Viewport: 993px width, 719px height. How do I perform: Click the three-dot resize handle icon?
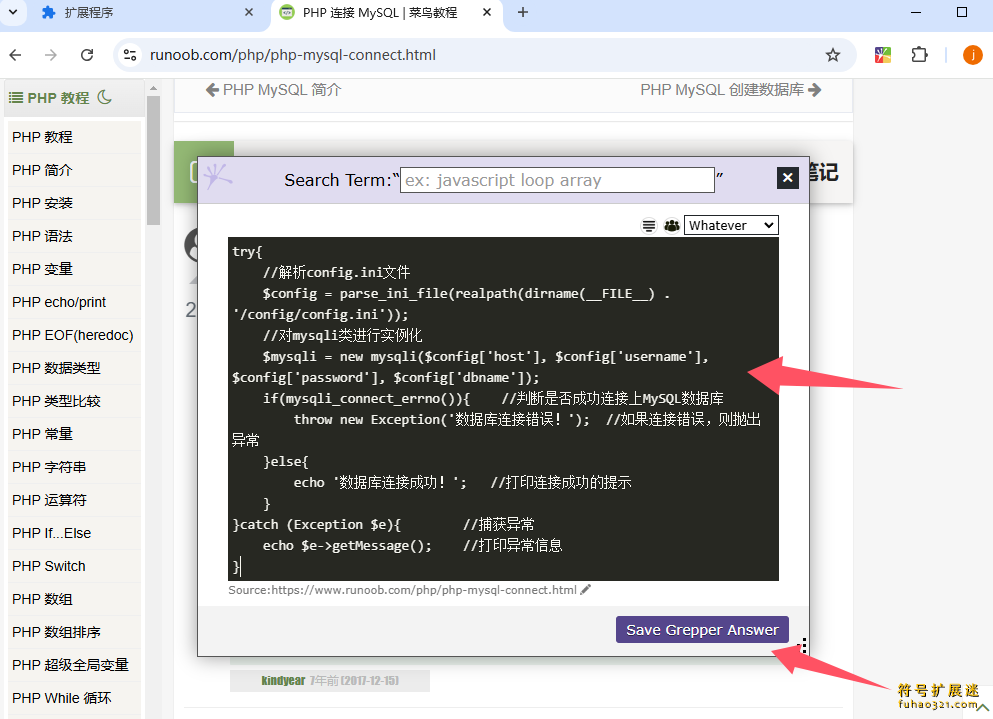pyautogui.click(x=803, y=646)
